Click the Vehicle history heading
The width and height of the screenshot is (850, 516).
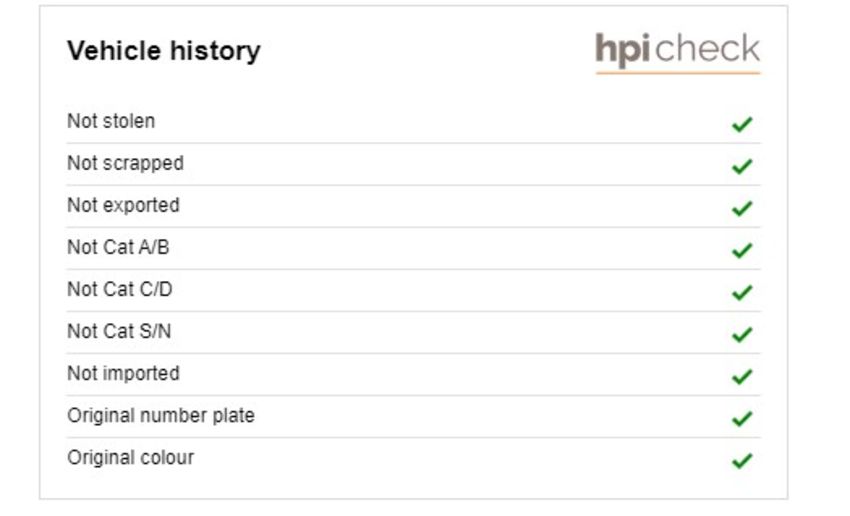[164, 51]
